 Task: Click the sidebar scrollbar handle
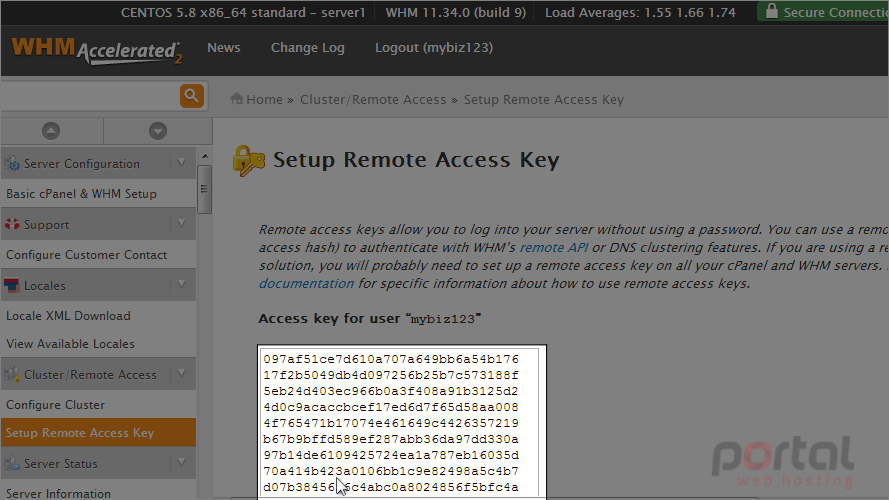point(205,189)
